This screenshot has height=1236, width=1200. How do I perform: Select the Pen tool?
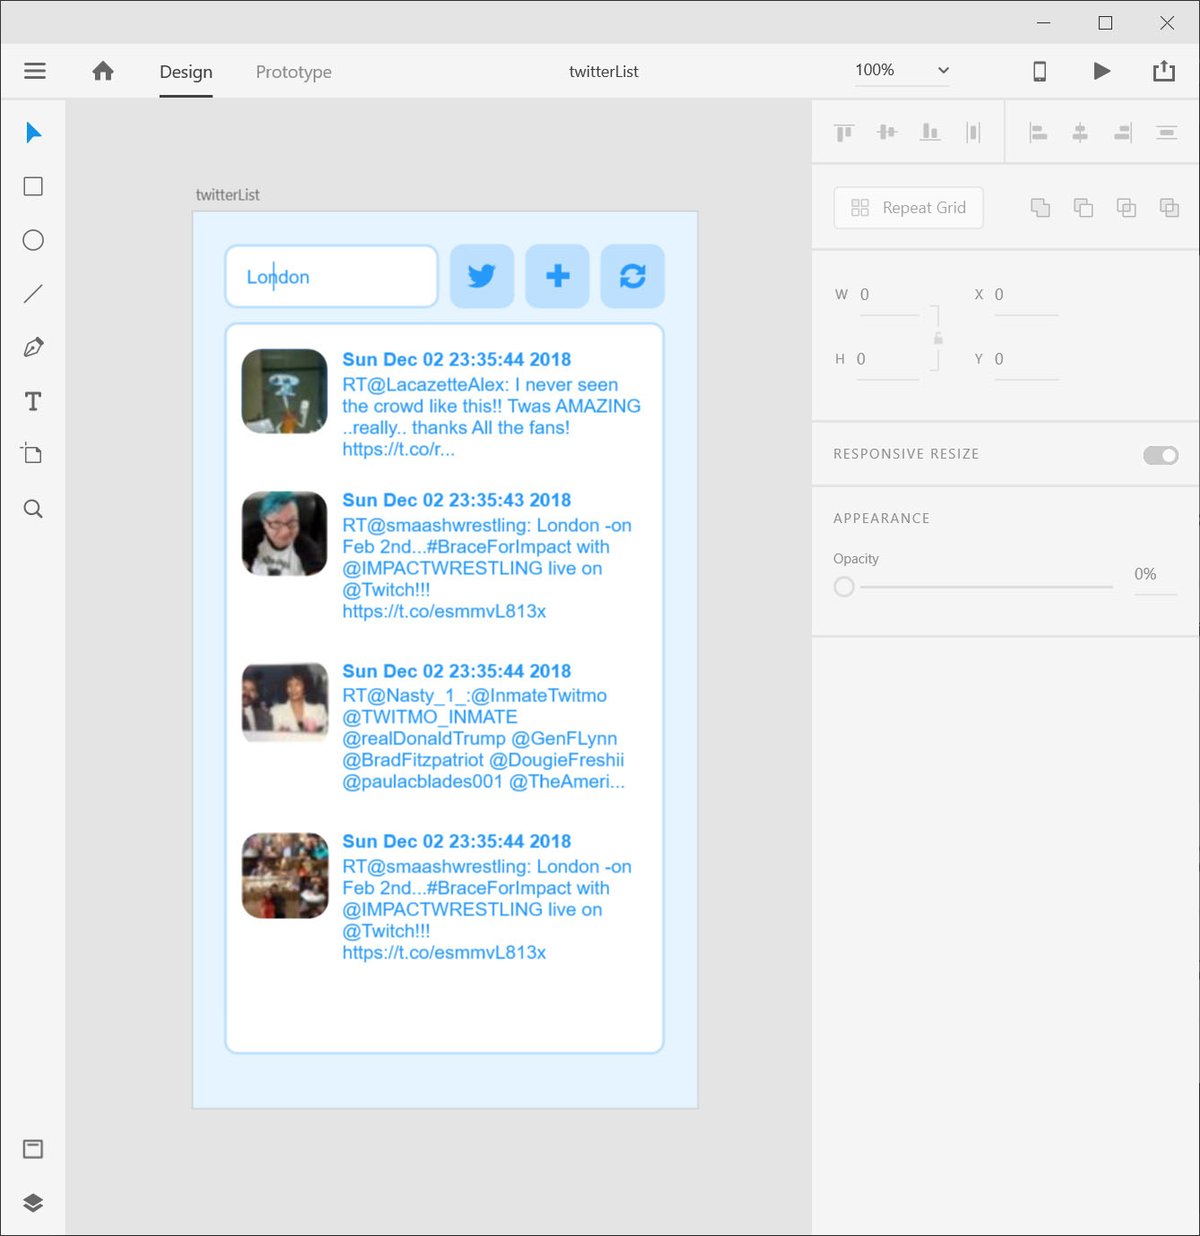click(33, 347)
